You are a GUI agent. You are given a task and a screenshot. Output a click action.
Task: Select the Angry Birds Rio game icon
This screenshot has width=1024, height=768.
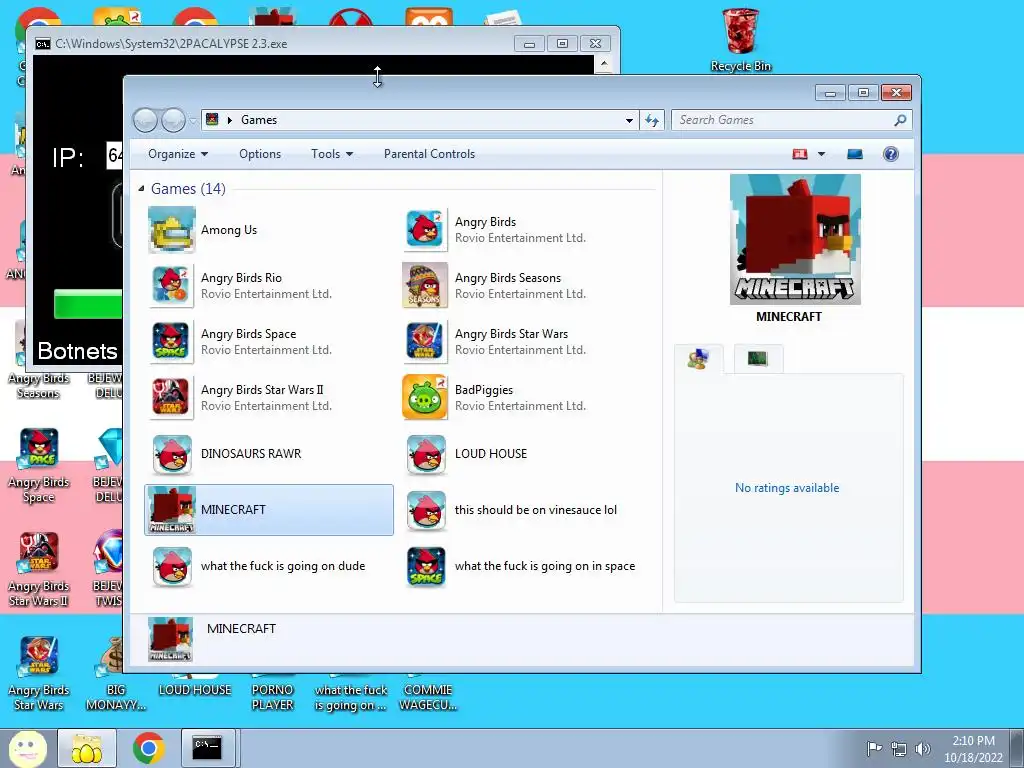point(172,286)
